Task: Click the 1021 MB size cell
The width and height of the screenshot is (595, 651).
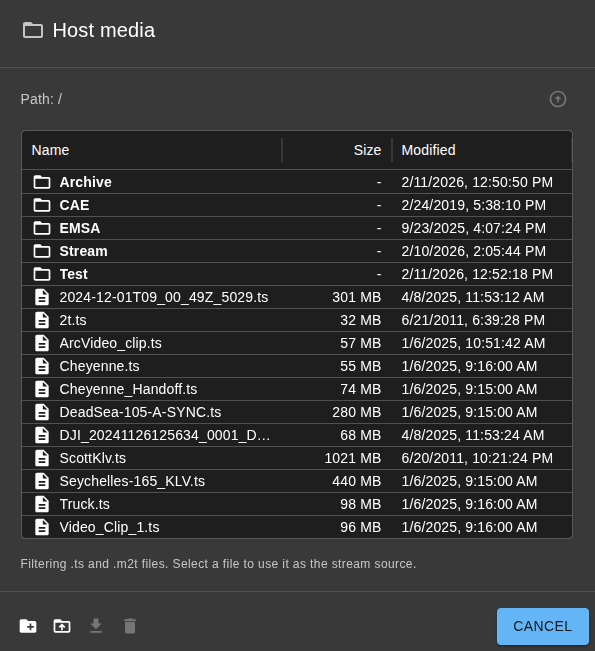Action: pyautogui.click(x=353, y=458)
